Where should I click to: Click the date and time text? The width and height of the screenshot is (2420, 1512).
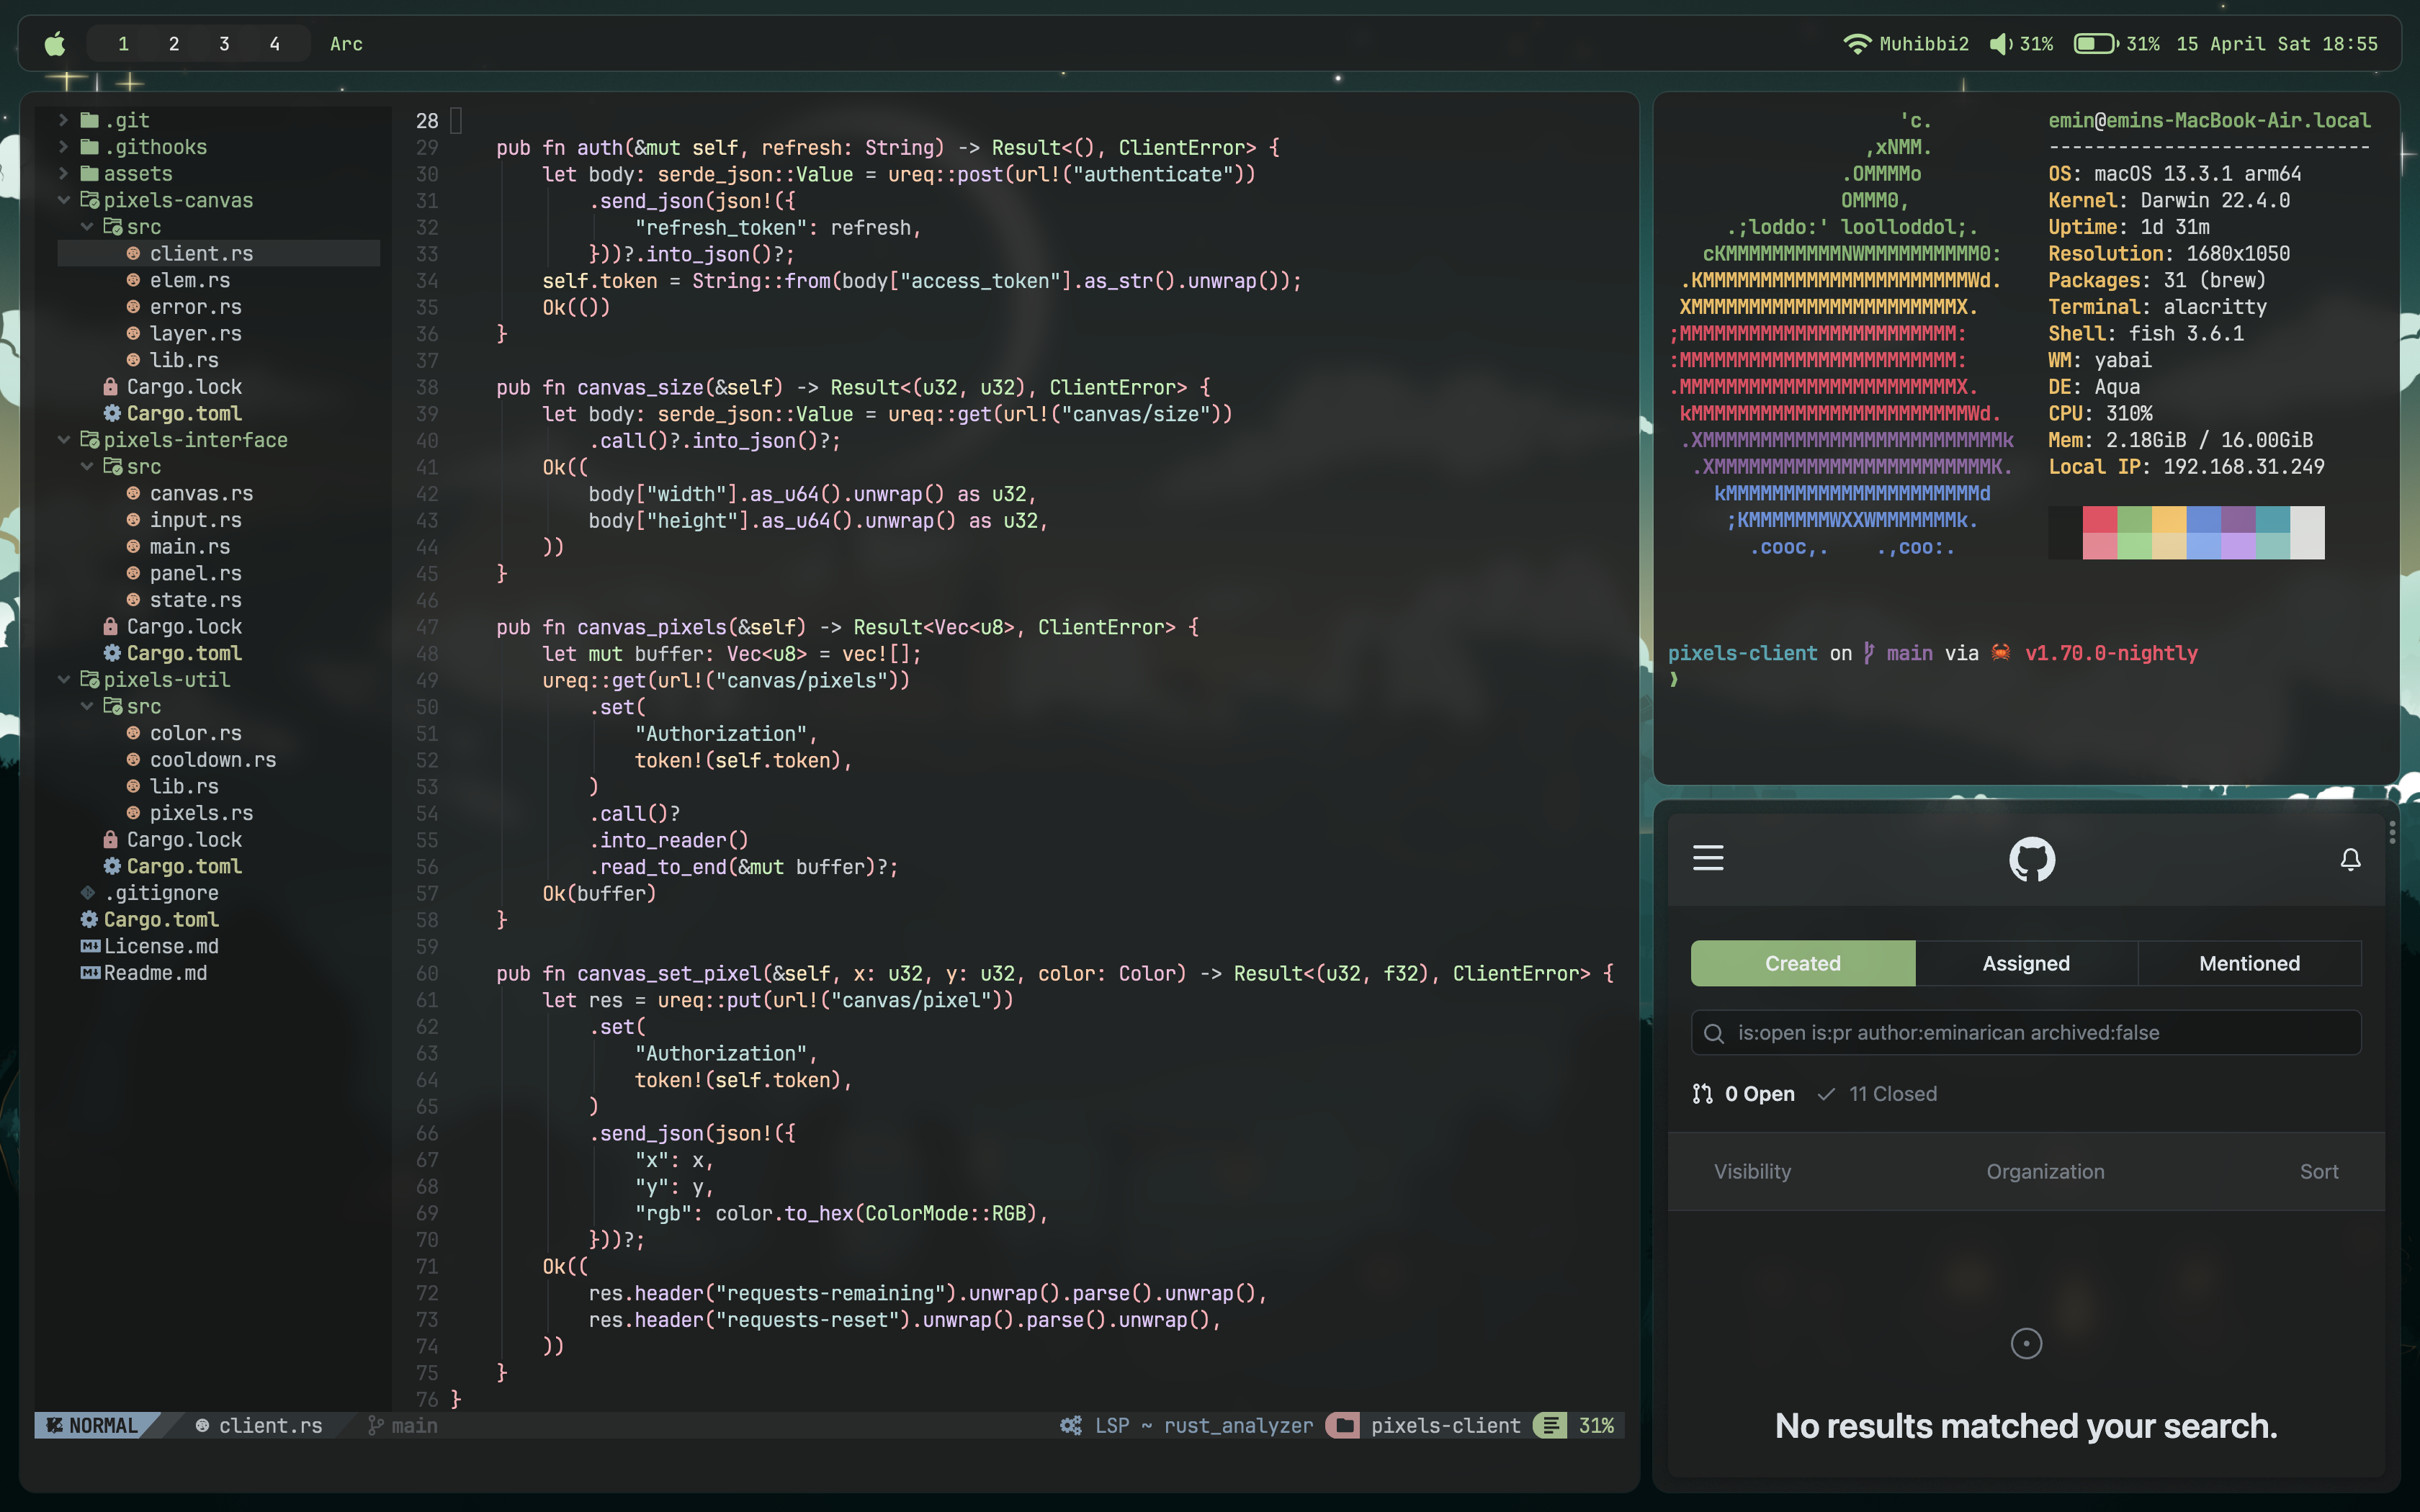(2277, 44)
